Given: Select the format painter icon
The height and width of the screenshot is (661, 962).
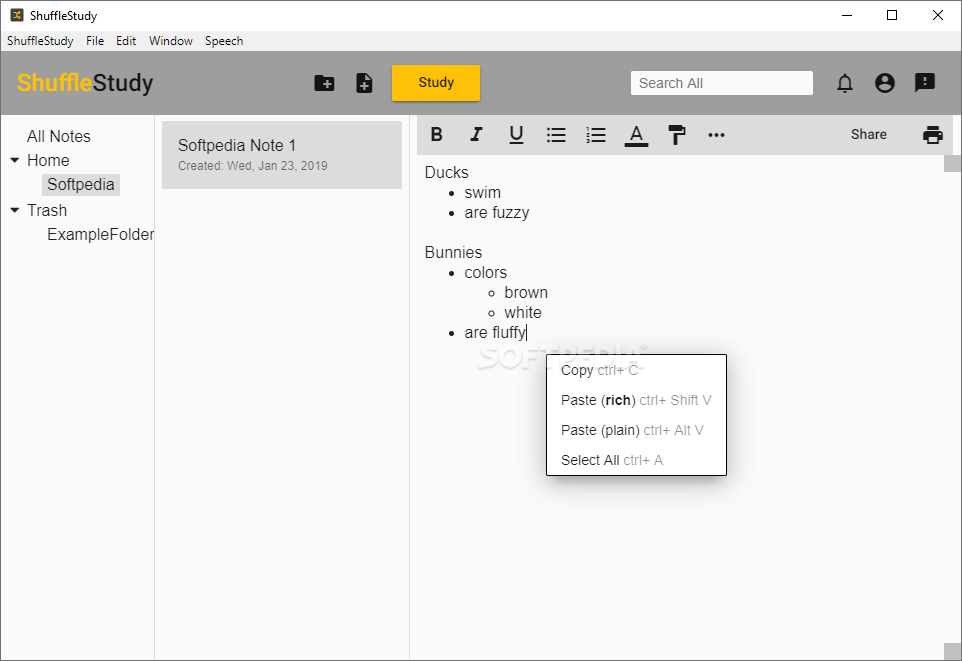Looking at the screenshot, I should point(676,135).
